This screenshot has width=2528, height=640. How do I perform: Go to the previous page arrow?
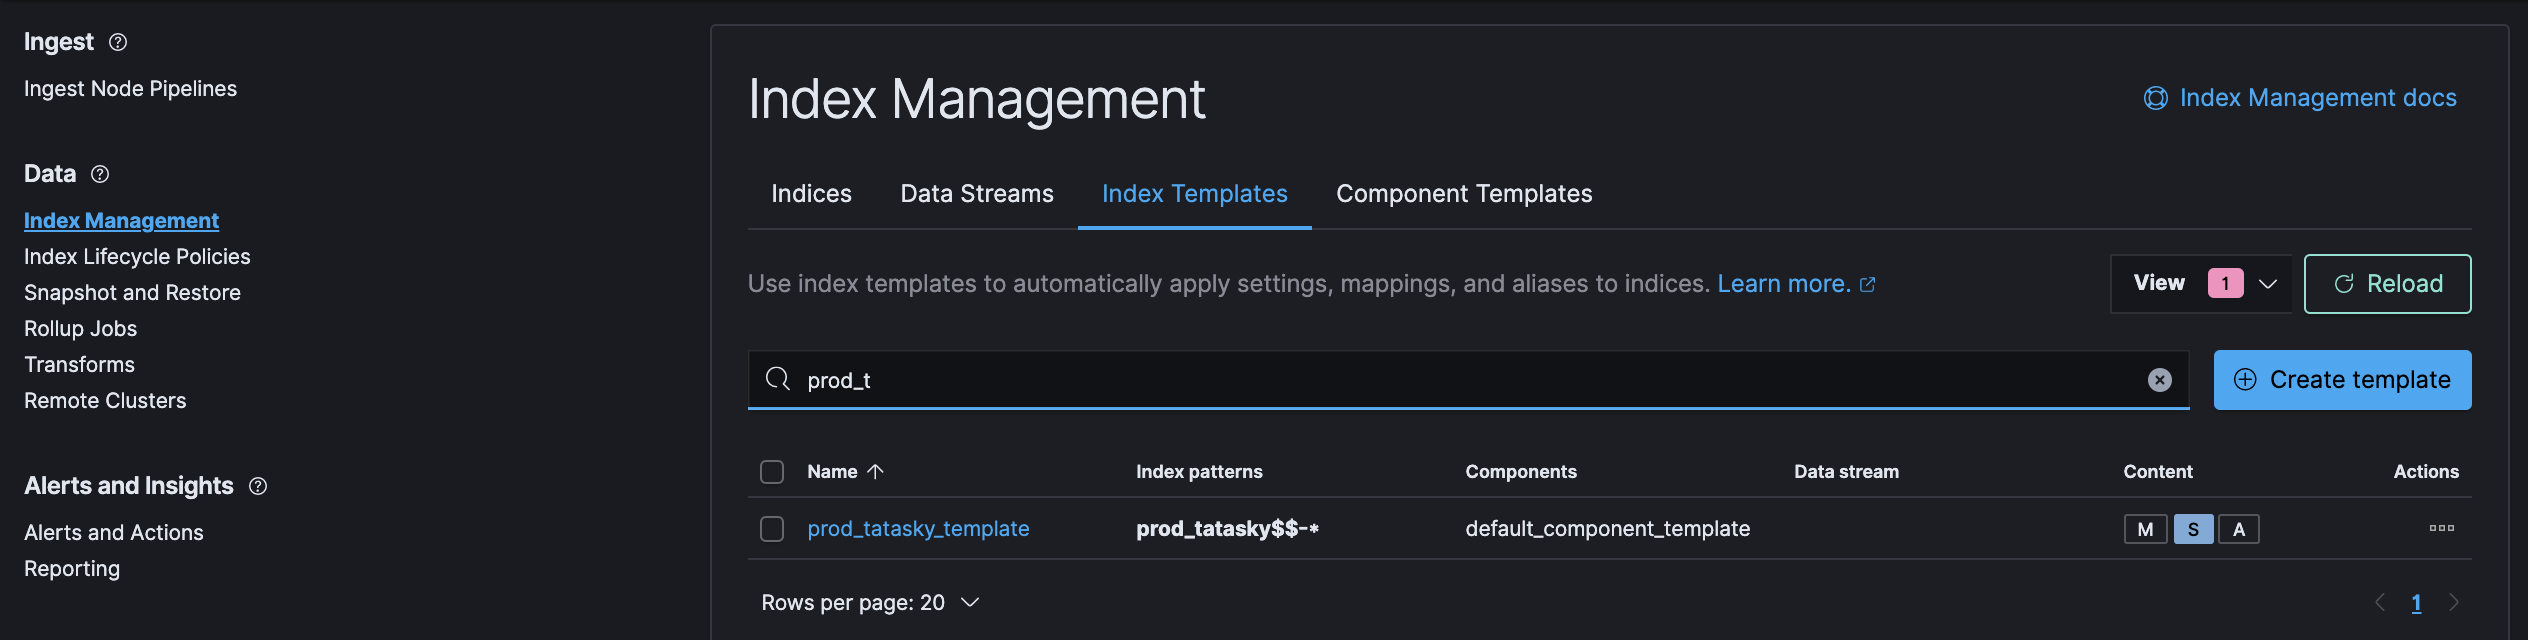2380,602
